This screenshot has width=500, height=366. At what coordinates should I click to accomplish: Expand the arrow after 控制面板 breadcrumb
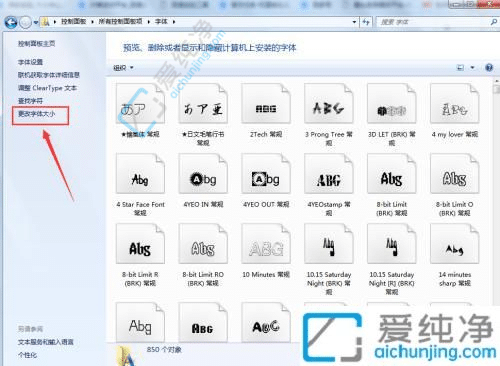92,22
